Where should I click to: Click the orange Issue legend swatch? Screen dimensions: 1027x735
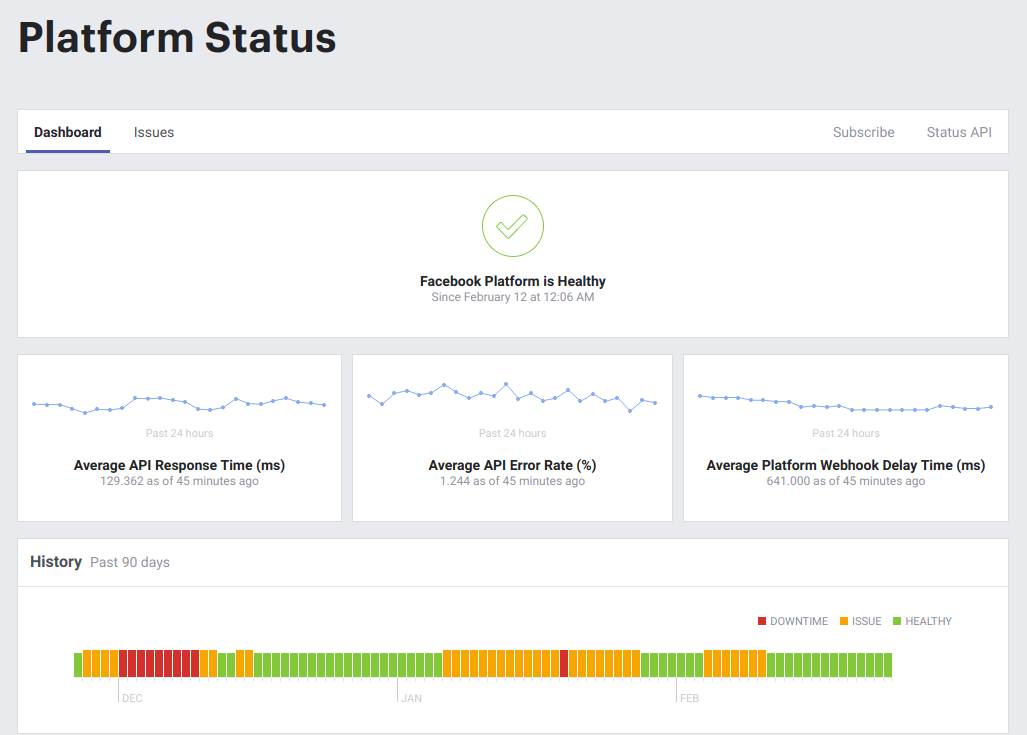point(844,621)
